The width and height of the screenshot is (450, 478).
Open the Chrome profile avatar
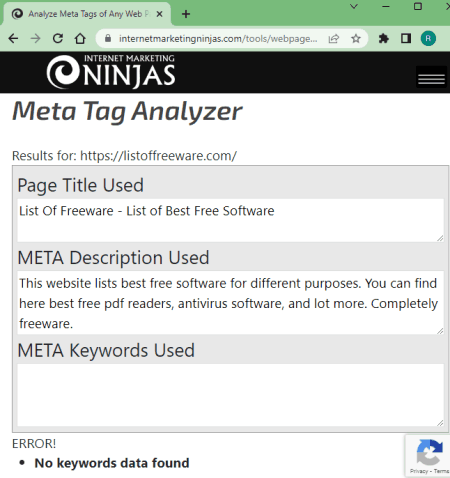pyautogui.click(x=428, y=39)
